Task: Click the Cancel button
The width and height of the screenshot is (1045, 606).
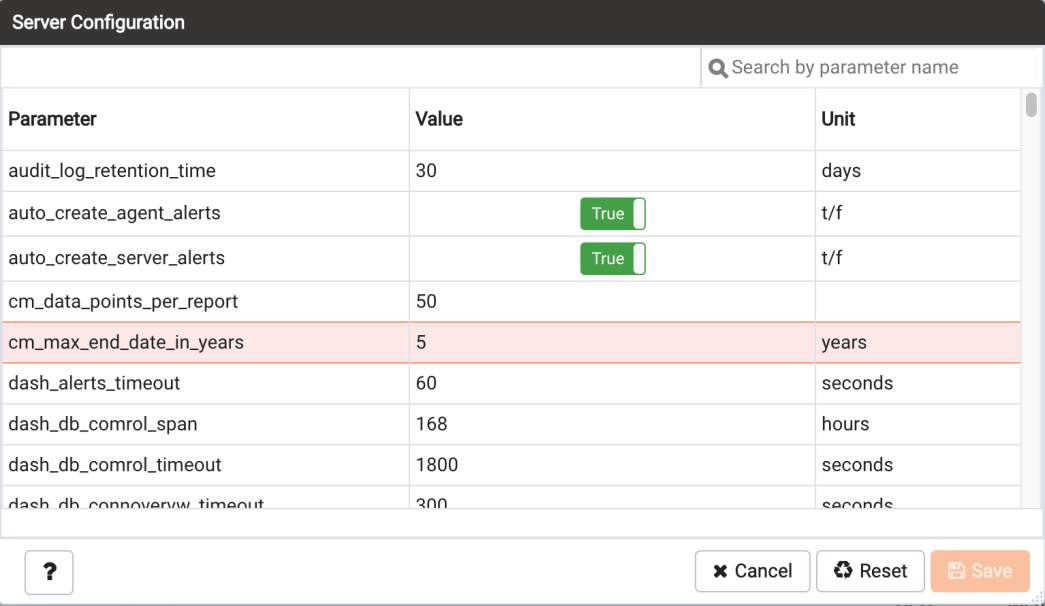Action: point(752,571)
